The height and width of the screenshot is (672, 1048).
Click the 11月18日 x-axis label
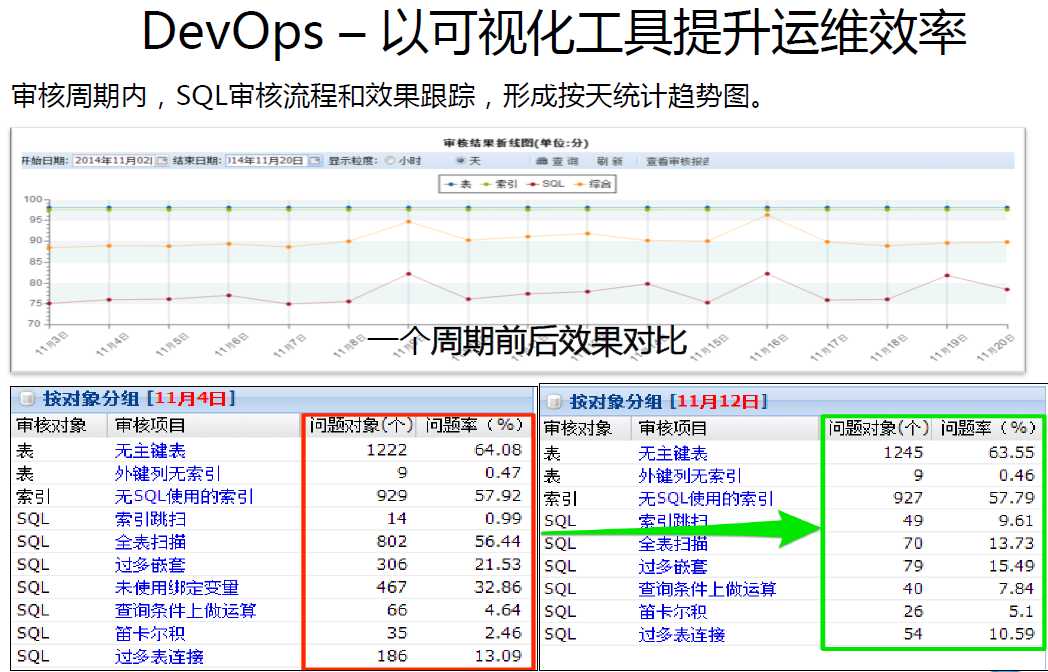886,346
